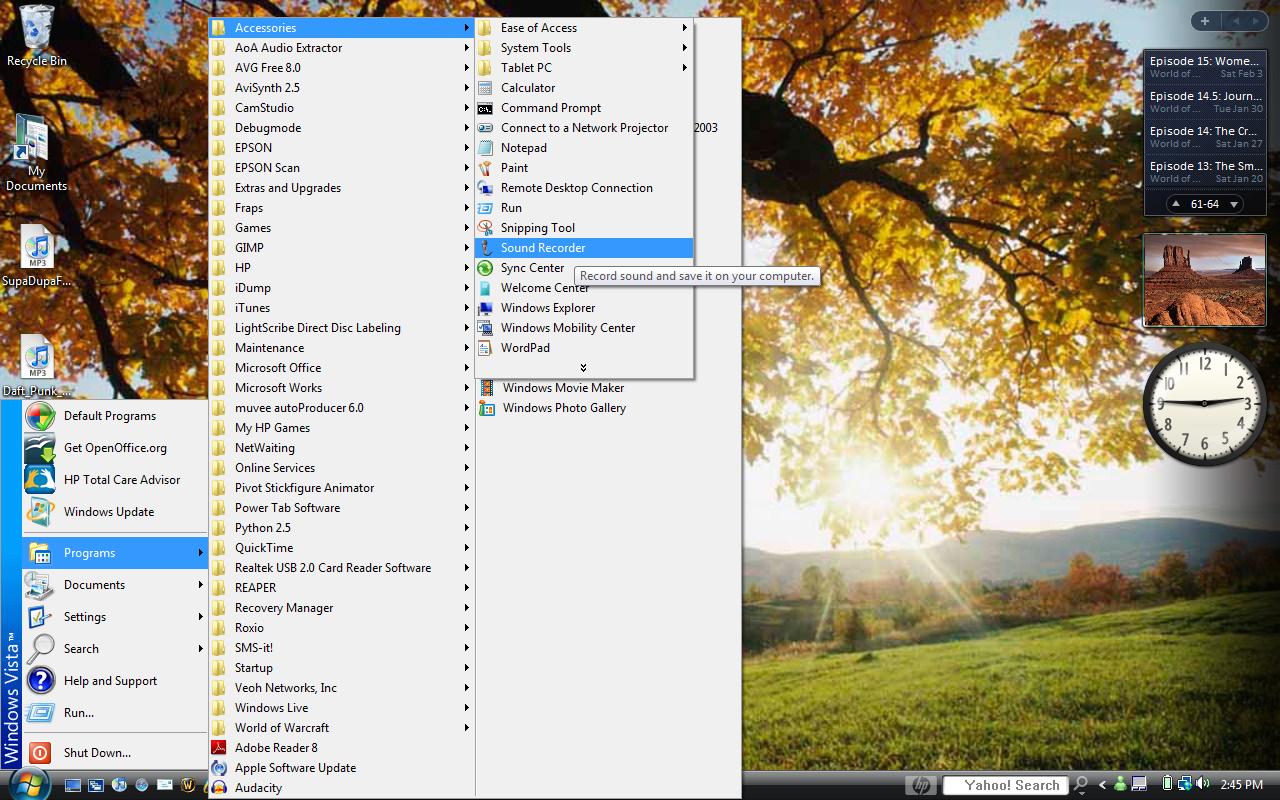Click the HP logo on the taskbar

[921, 785]
